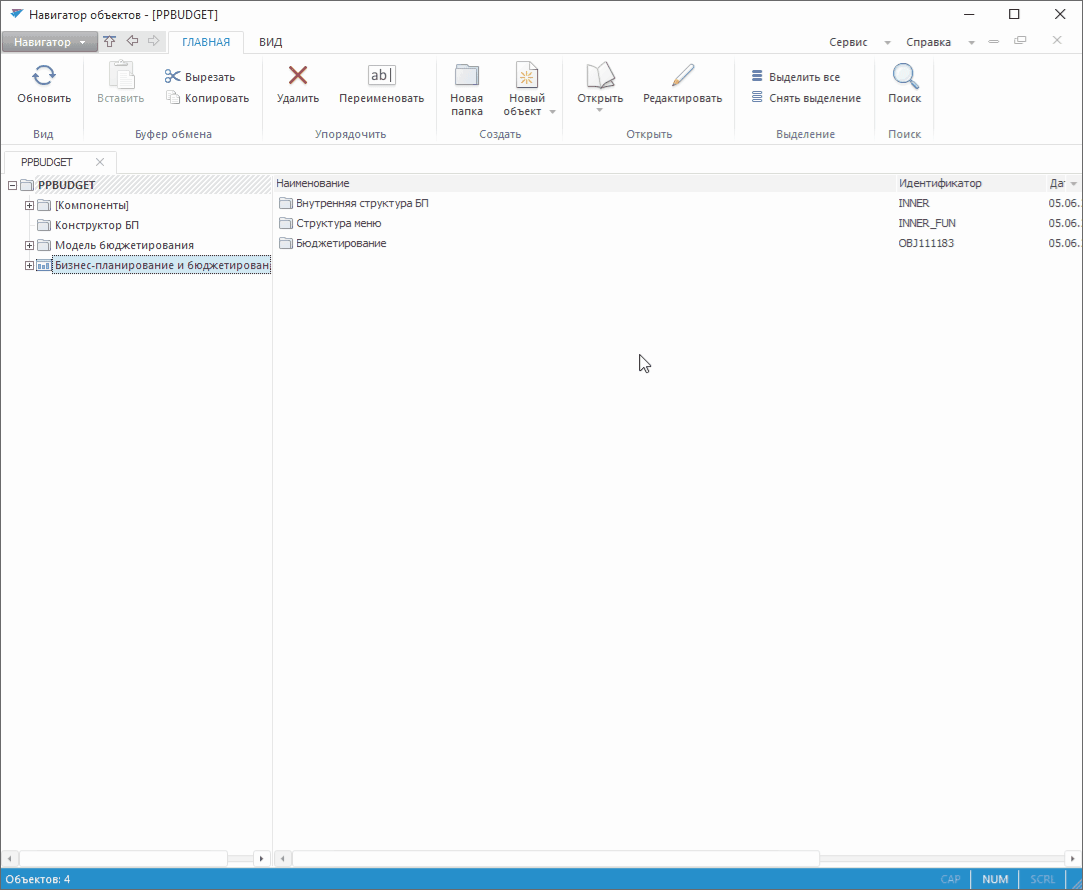Screen dimensions: 1083x890
Task: Click Бизнес-планирование chart icon in tree
Action: (x=44, y=265)
